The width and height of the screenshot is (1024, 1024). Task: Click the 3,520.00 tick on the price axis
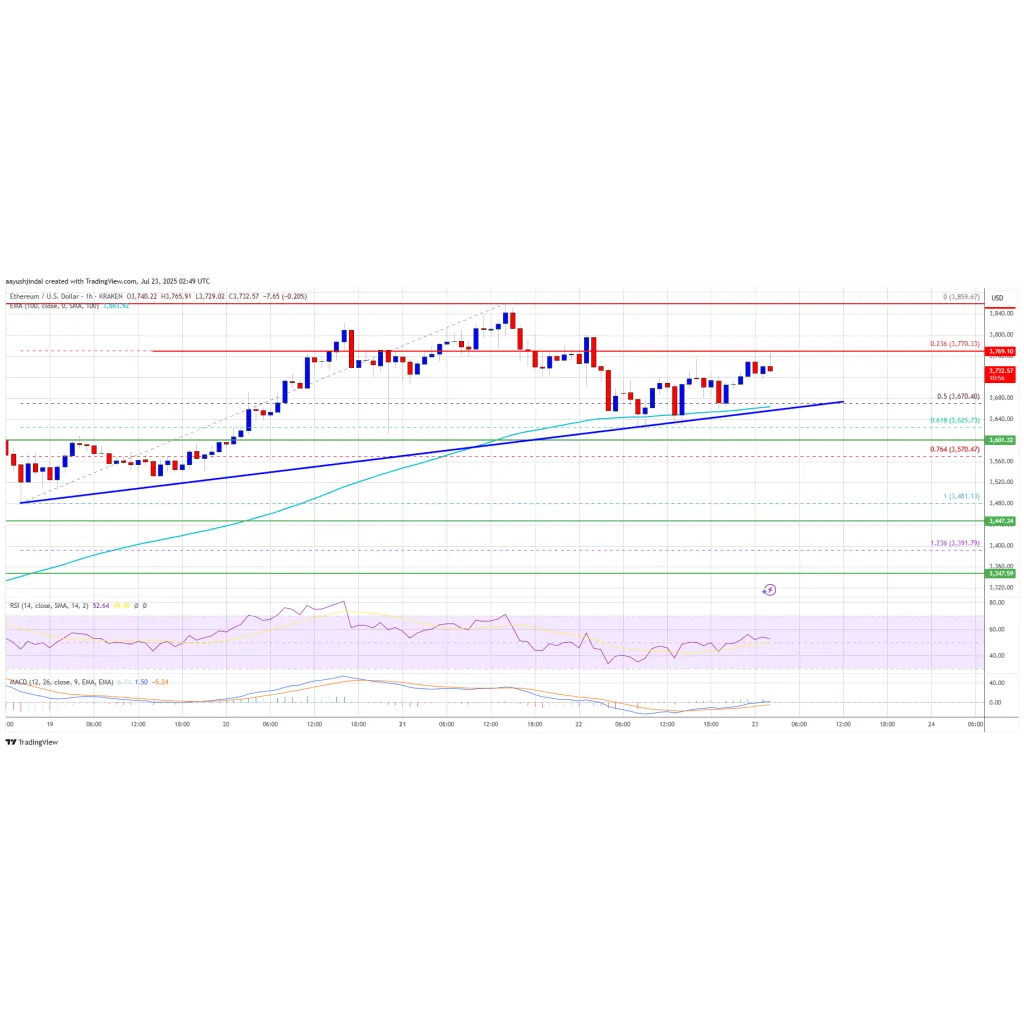(x=1000, y=482)
